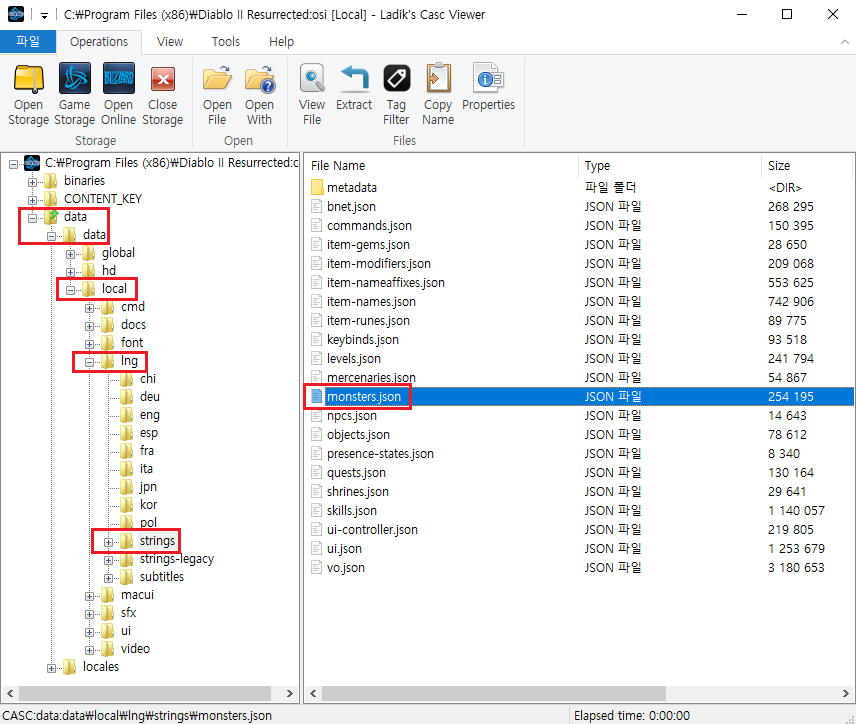Expand the global folder node
This screenshot has width=856, height=724.
point(70,254)
